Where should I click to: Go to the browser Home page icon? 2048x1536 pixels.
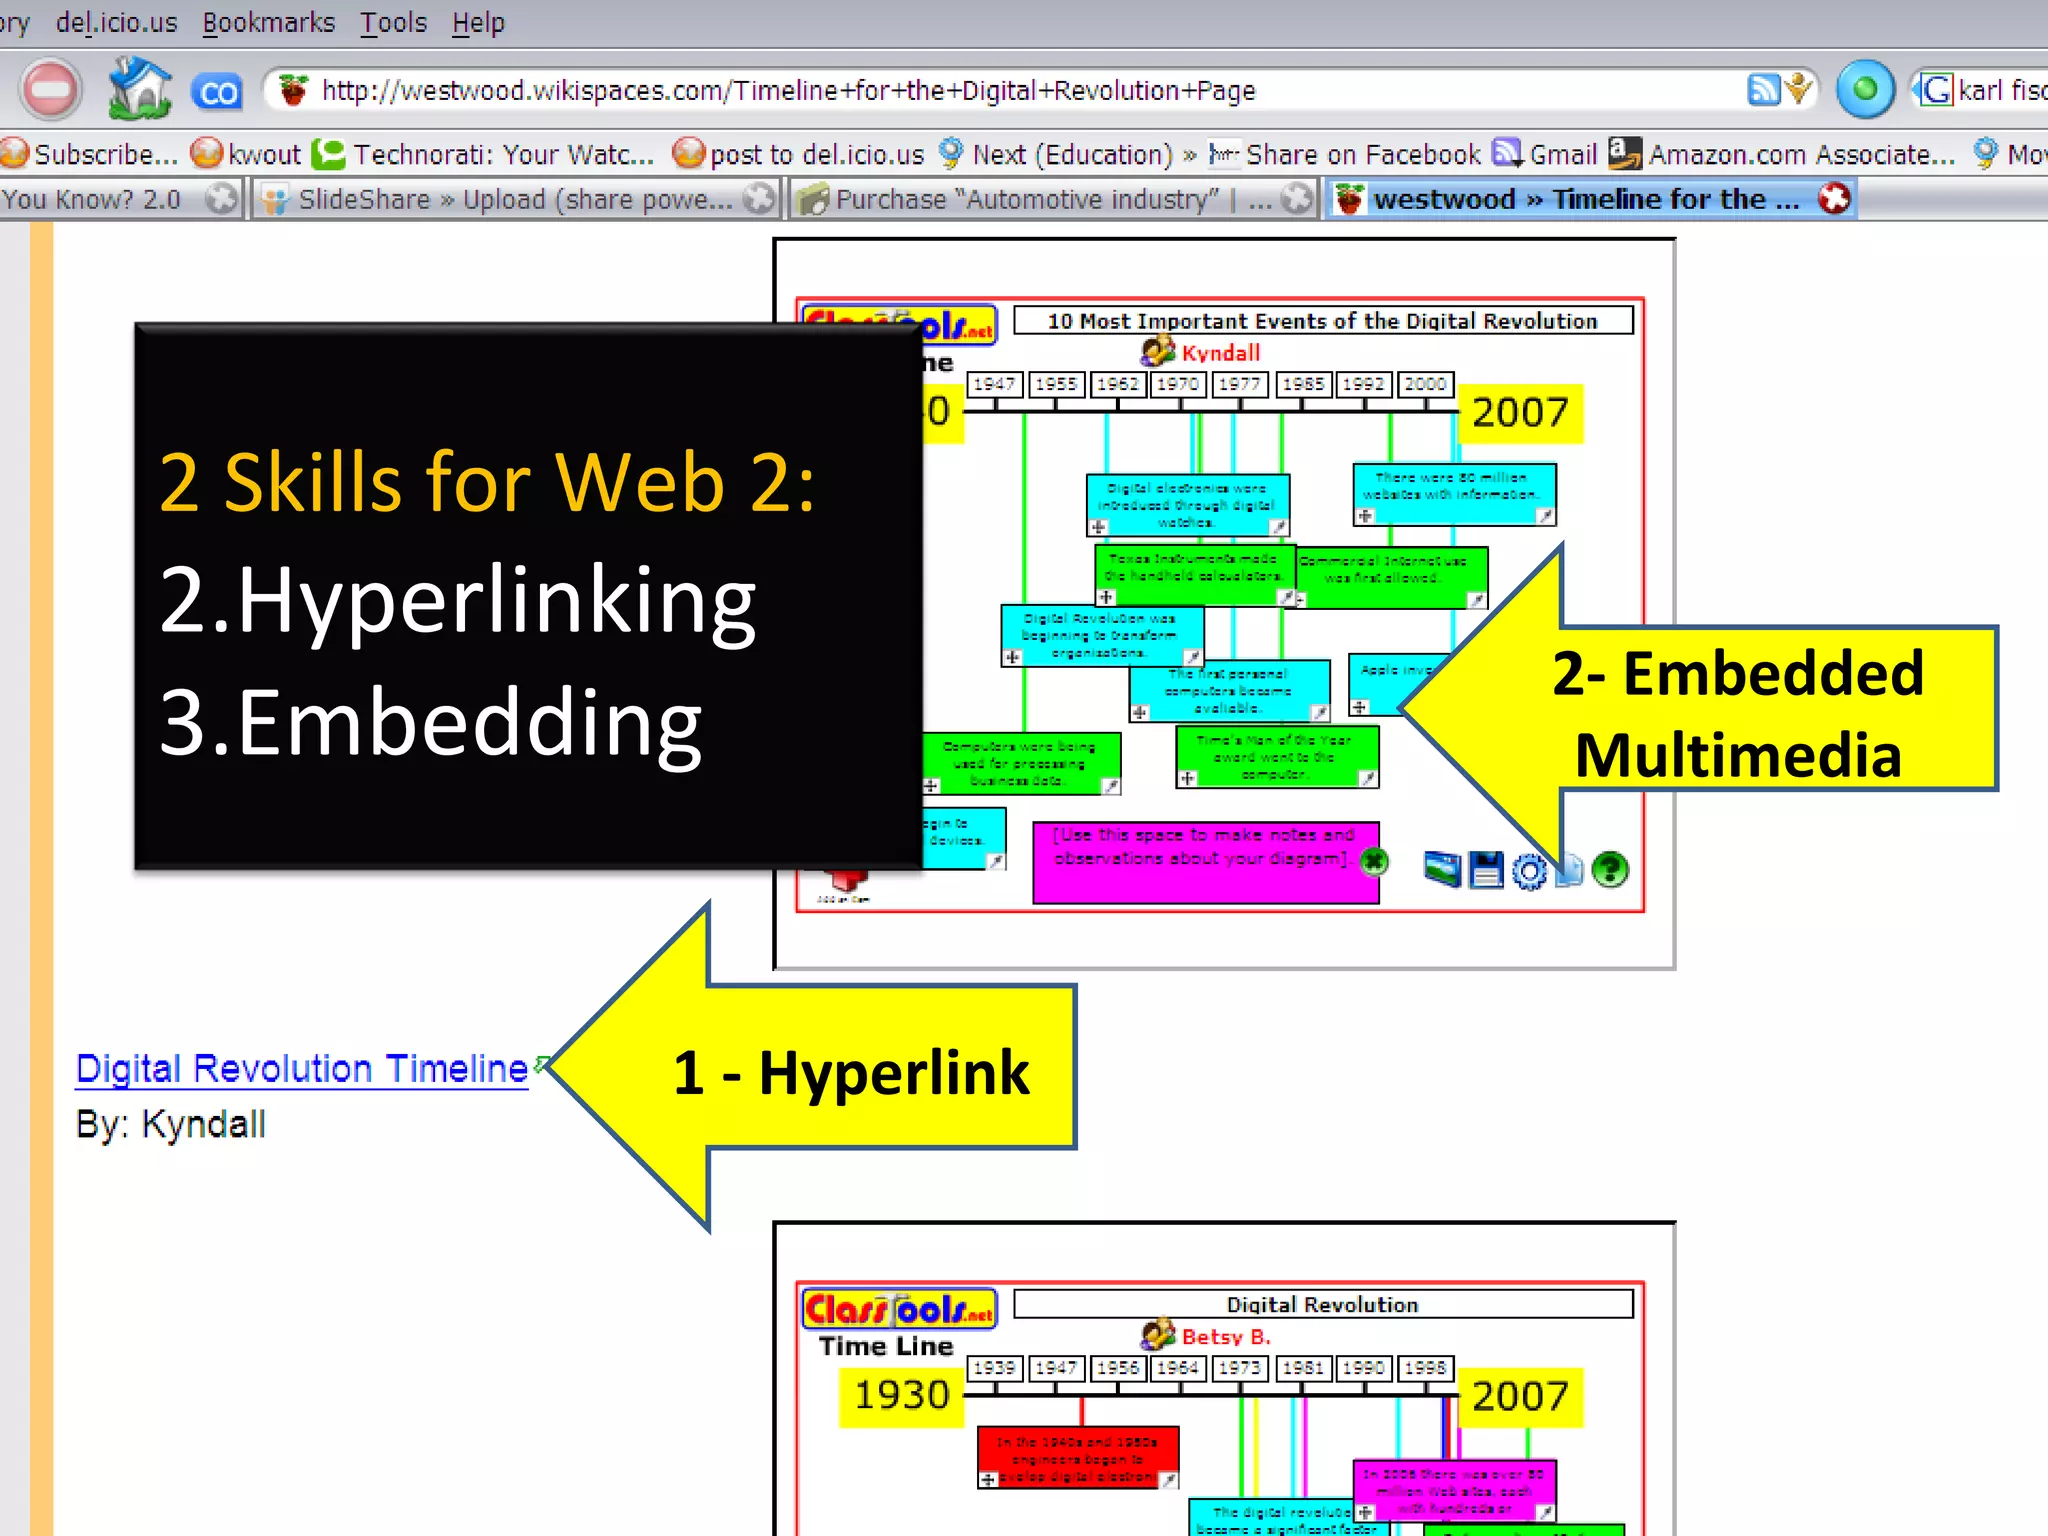(x=140, y=89)
